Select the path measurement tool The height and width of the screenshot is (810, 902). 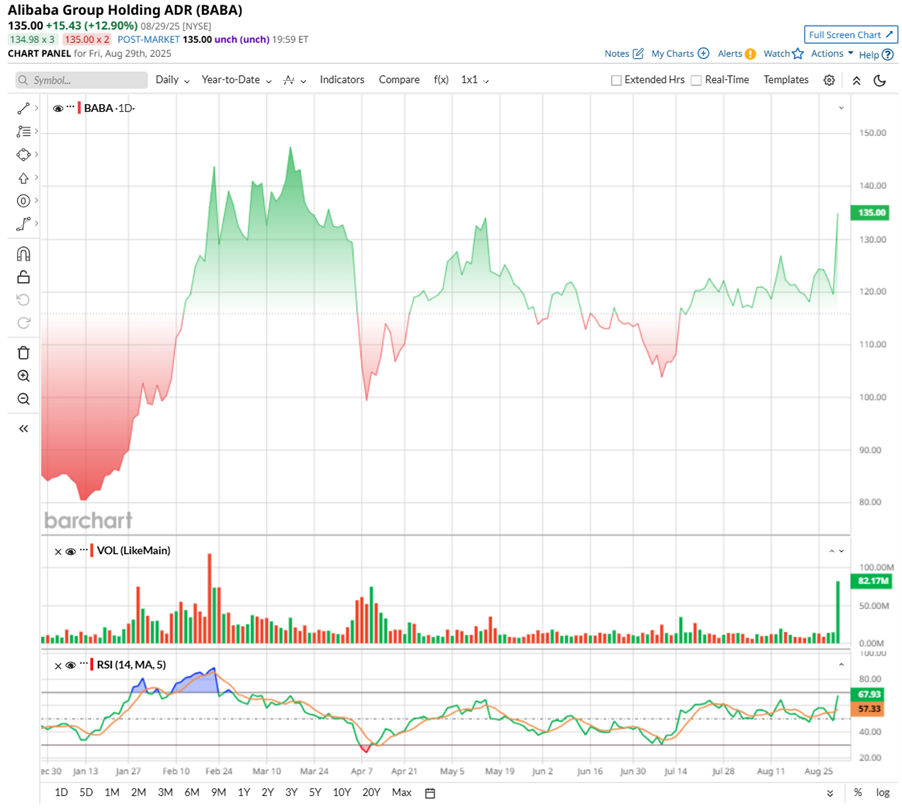click(x=23, y=224)
